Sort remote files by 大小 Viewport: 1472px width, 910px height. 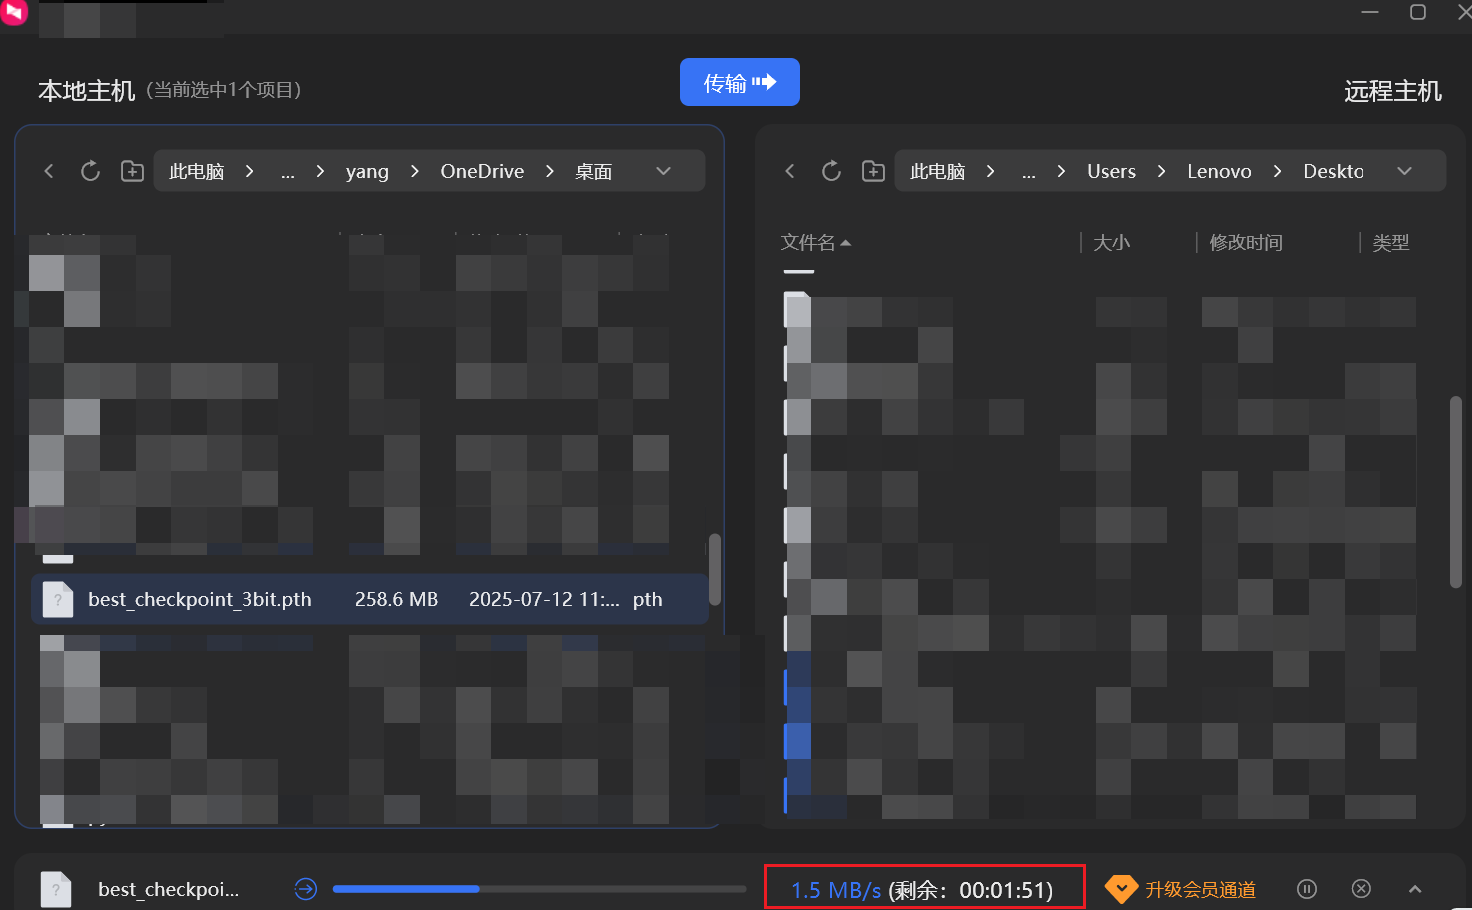(x=1111, y=242)
